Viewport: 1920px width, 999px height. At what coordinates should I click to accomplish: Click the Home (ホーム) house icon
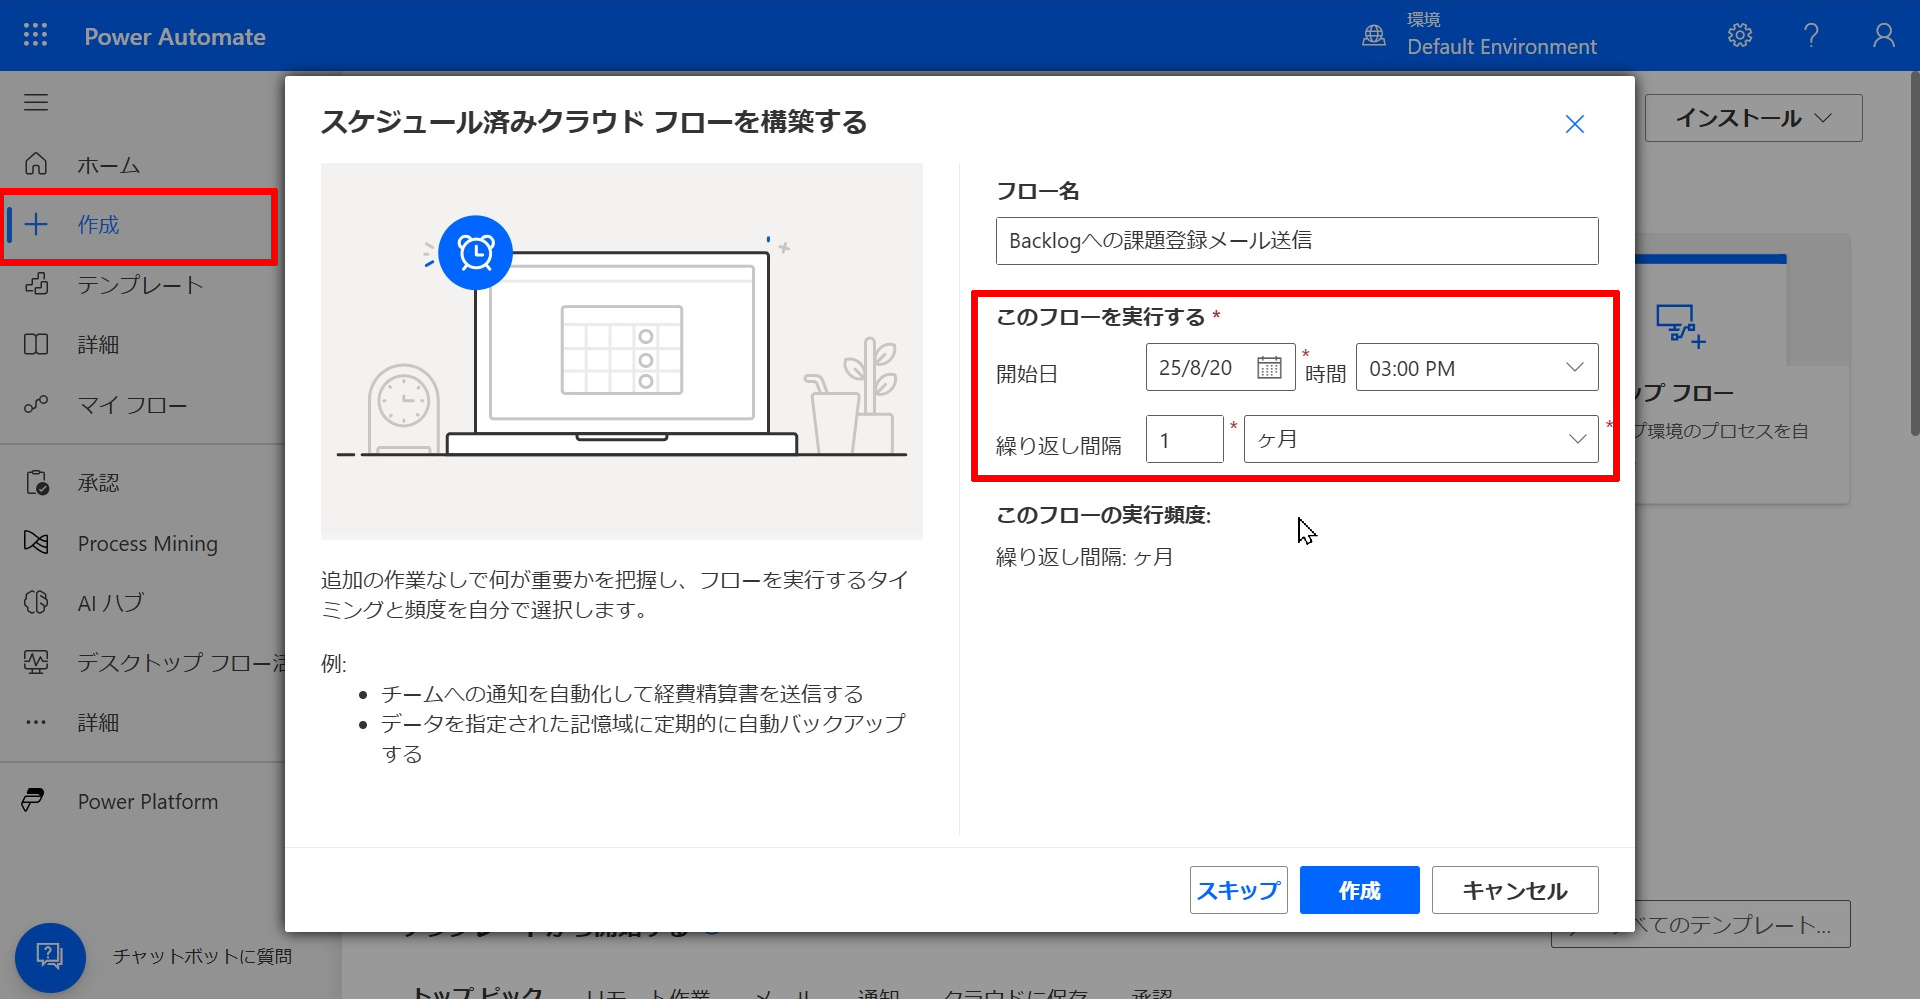(x=36, y=164)
